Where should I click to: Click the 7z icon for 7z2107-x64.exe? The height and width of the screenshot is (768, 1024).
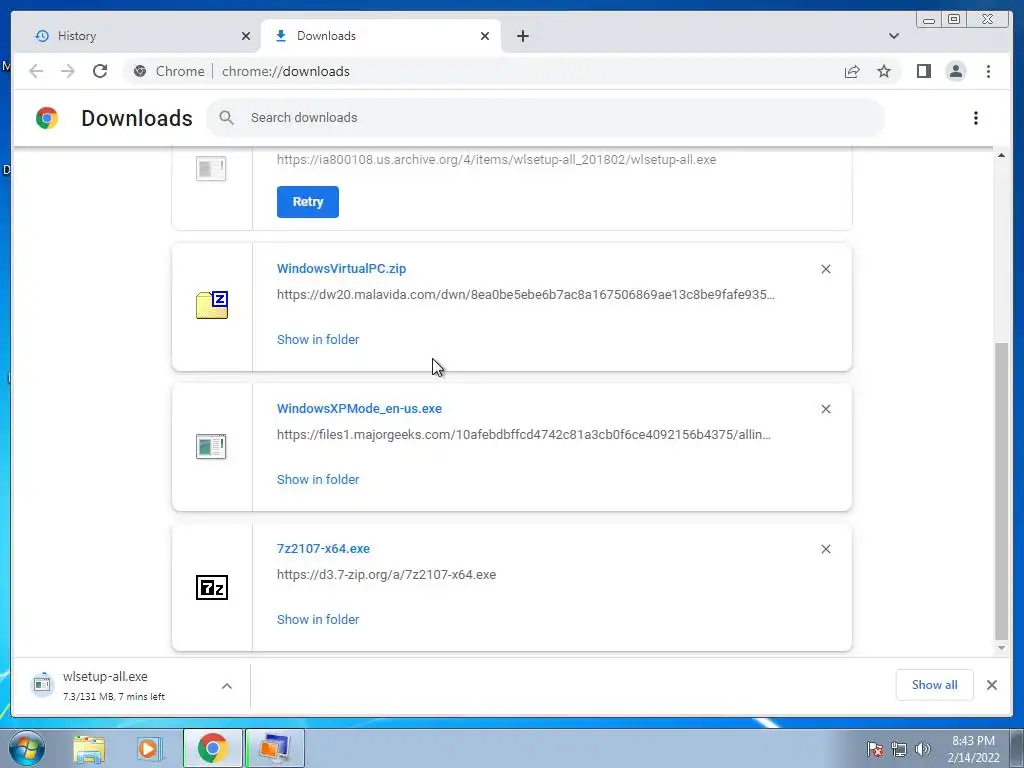[212, 588]
